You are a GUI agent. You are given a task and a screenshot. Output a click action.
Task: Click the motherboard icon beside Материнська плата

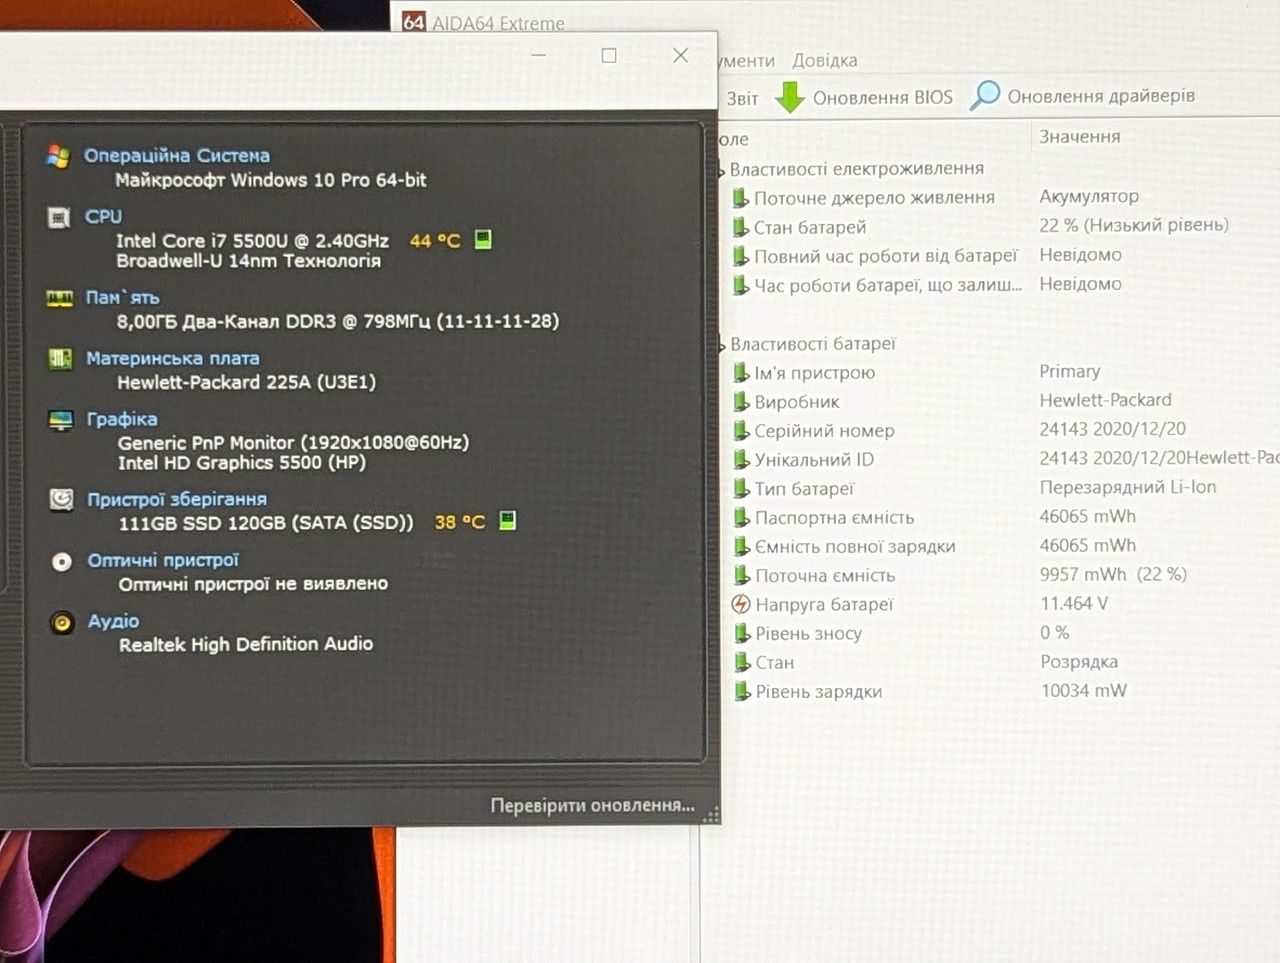click(61, 358)
